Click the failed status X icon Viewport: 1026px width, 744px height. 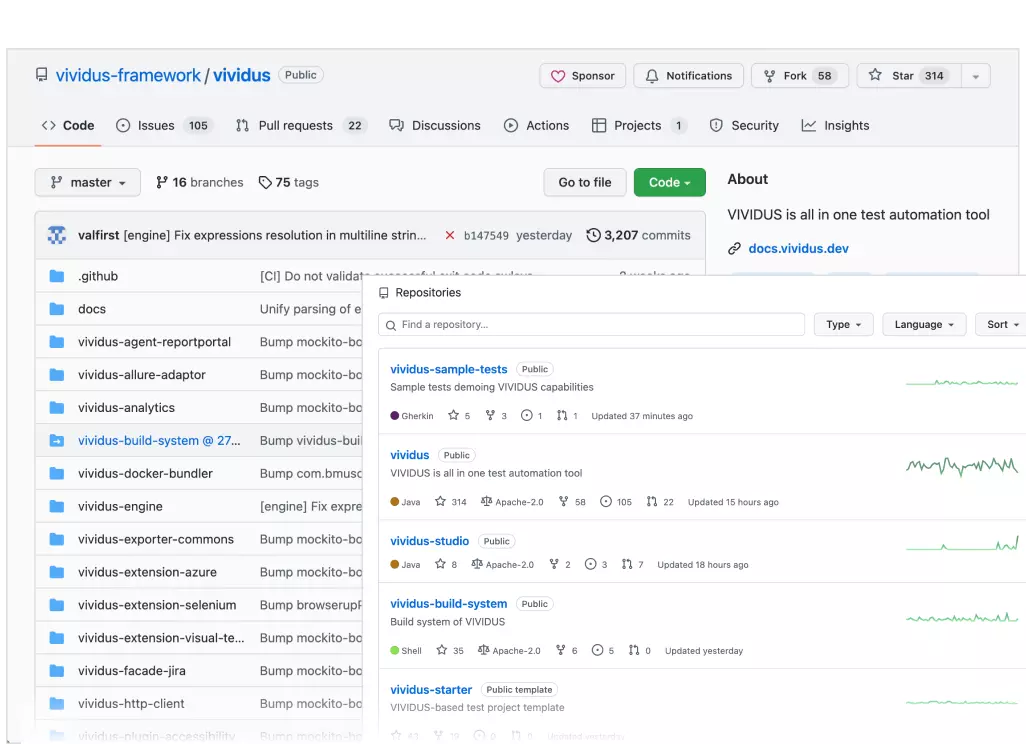[450, 235]
